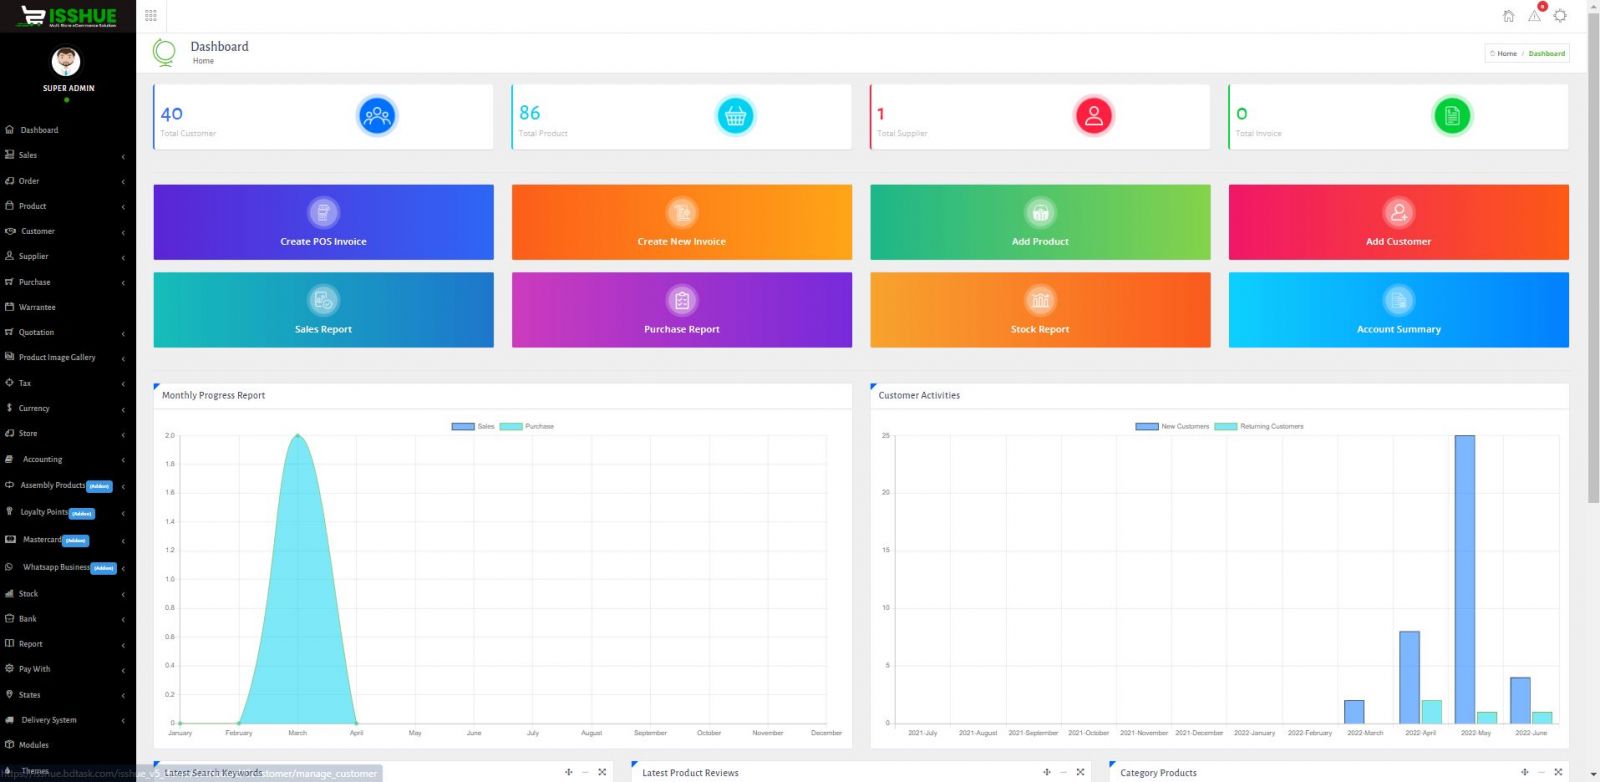Image resolution: width=1600 pixels, height=782 pixels.
Task: Click the Total Product count 86
Action: (x=530, y=113)
